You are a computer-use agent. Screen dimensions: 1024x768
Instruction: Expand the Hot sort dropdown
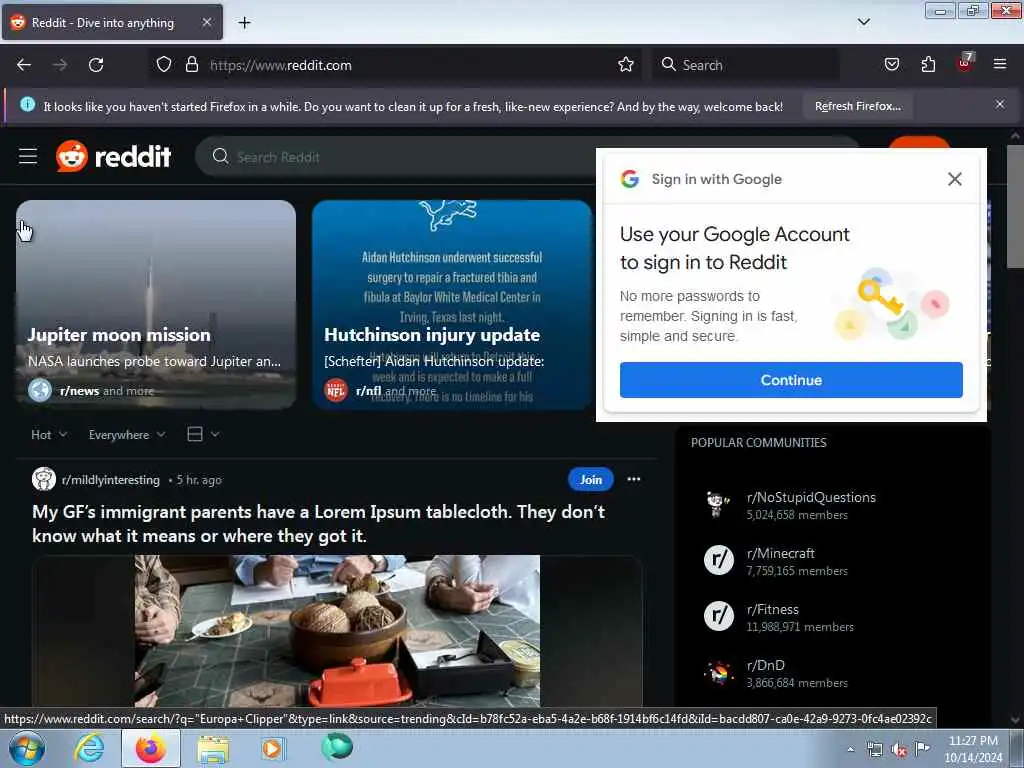click(x=49, y=434)
